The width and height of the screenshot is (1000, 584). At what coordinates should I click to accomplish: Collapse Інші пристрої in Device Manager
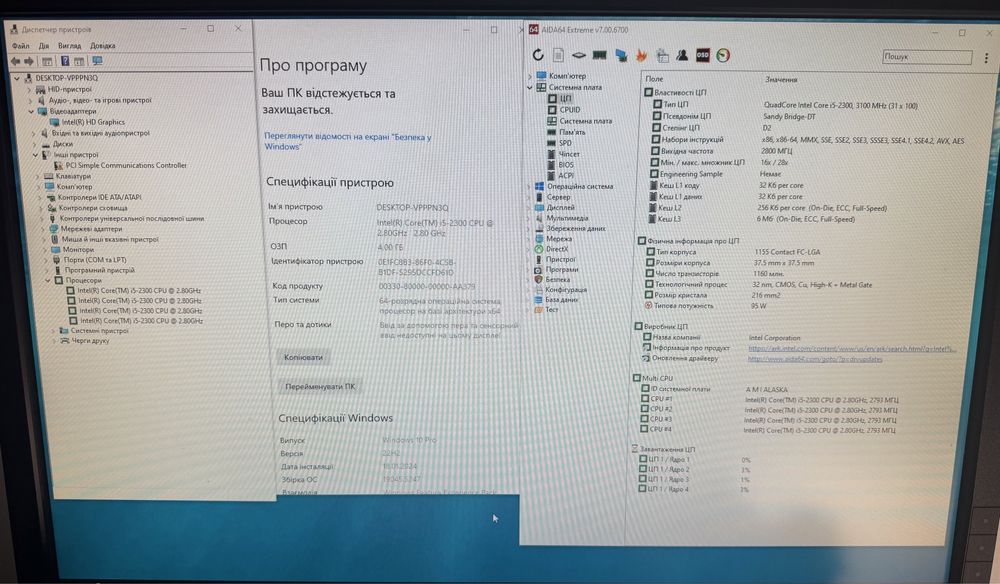pyautogui.click(x=36, y=154)
